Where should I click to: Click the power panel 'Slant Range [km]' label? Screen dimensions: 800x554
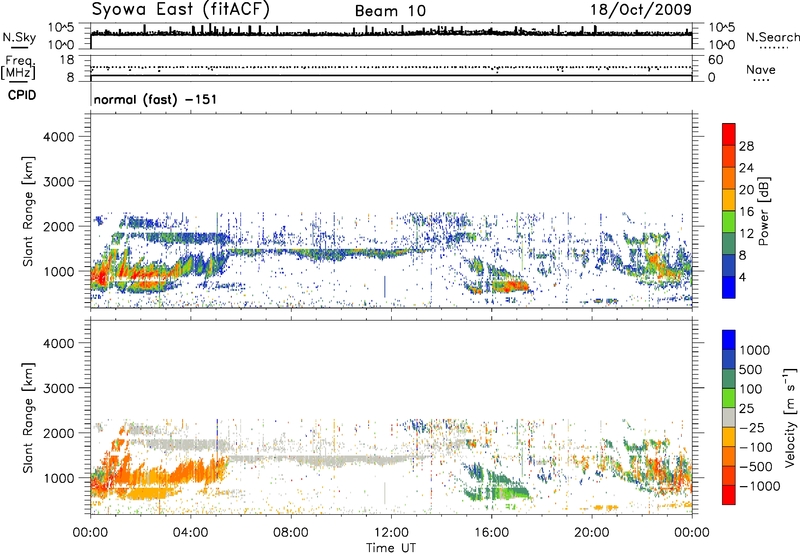pos(28,211)
